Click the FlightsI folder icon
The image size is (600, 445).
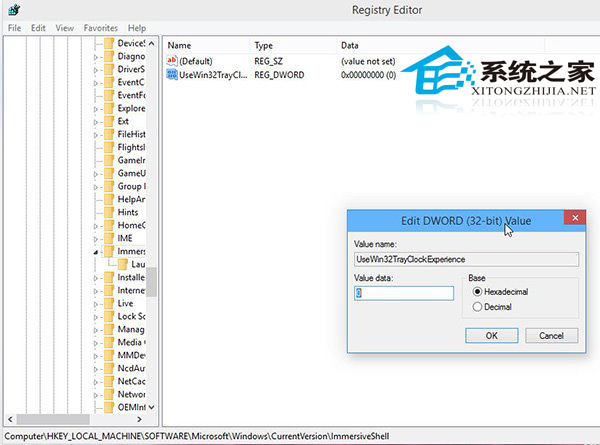(109, 147)
